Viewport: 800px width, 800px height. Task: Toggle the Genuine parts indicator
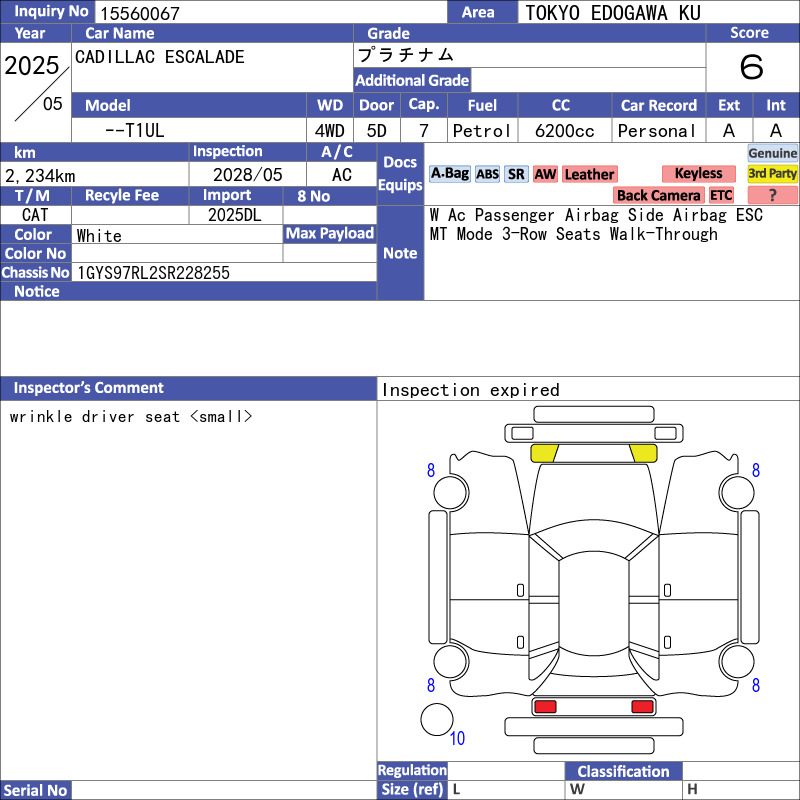tap(772, 153)
